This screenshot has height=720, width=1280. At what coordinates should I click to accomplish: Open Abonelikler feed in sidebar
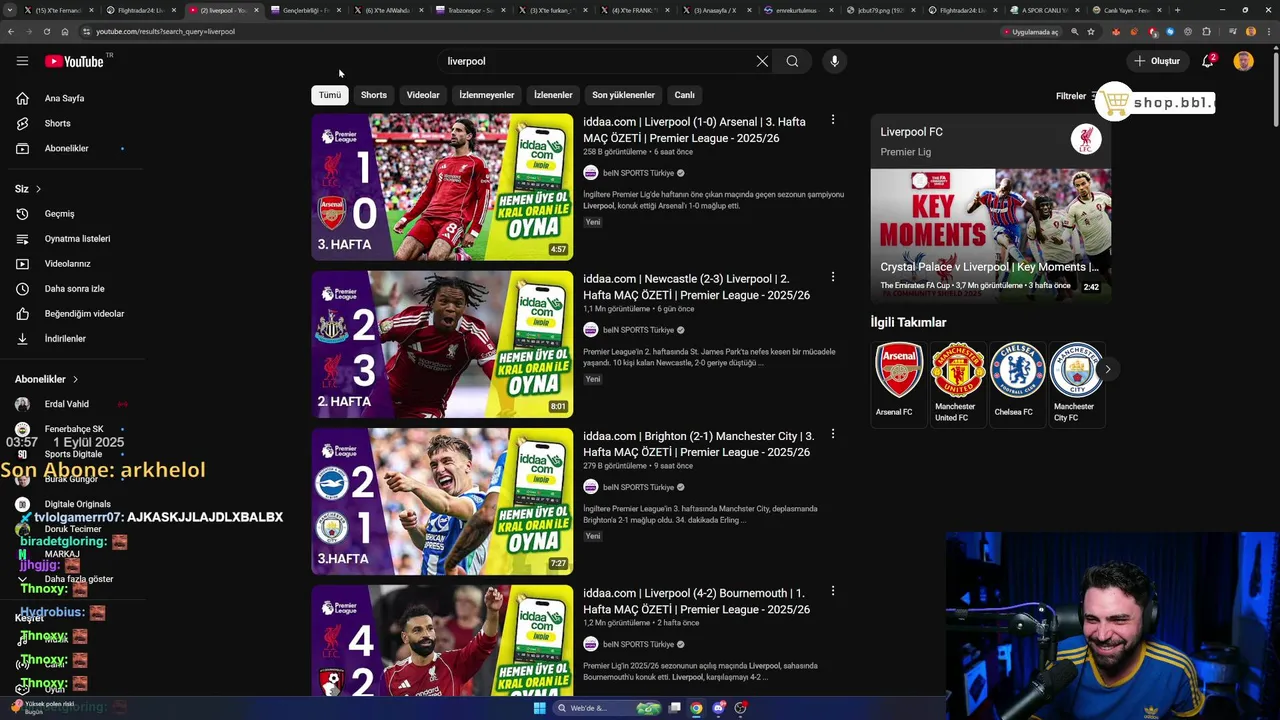coord(66,148)
